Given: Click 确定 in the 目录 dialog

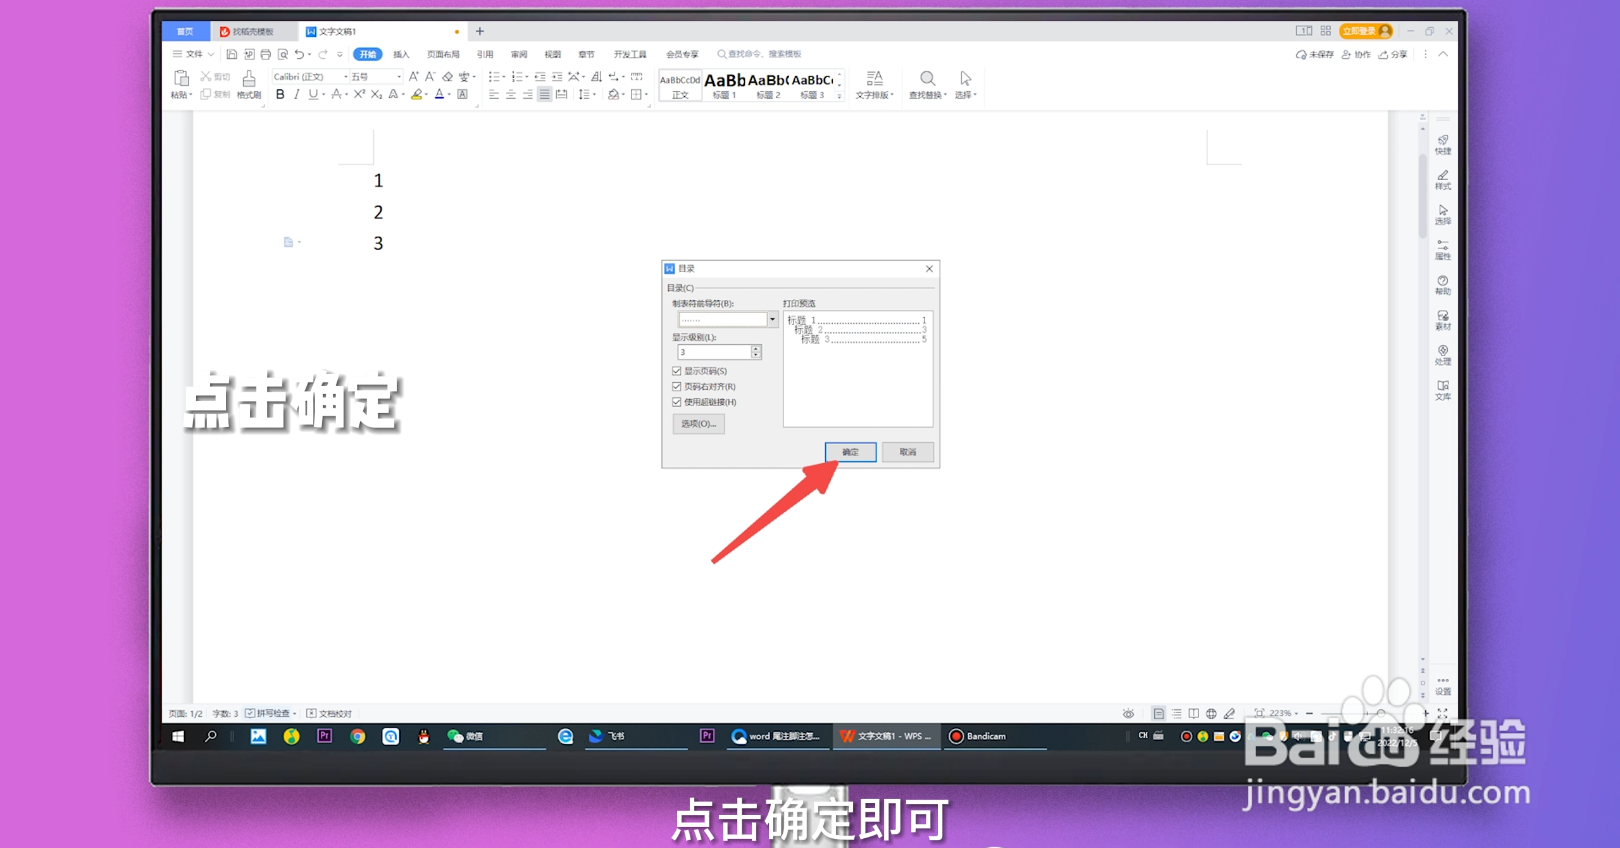Looking at the screenshot, I should tap(850, 452).
